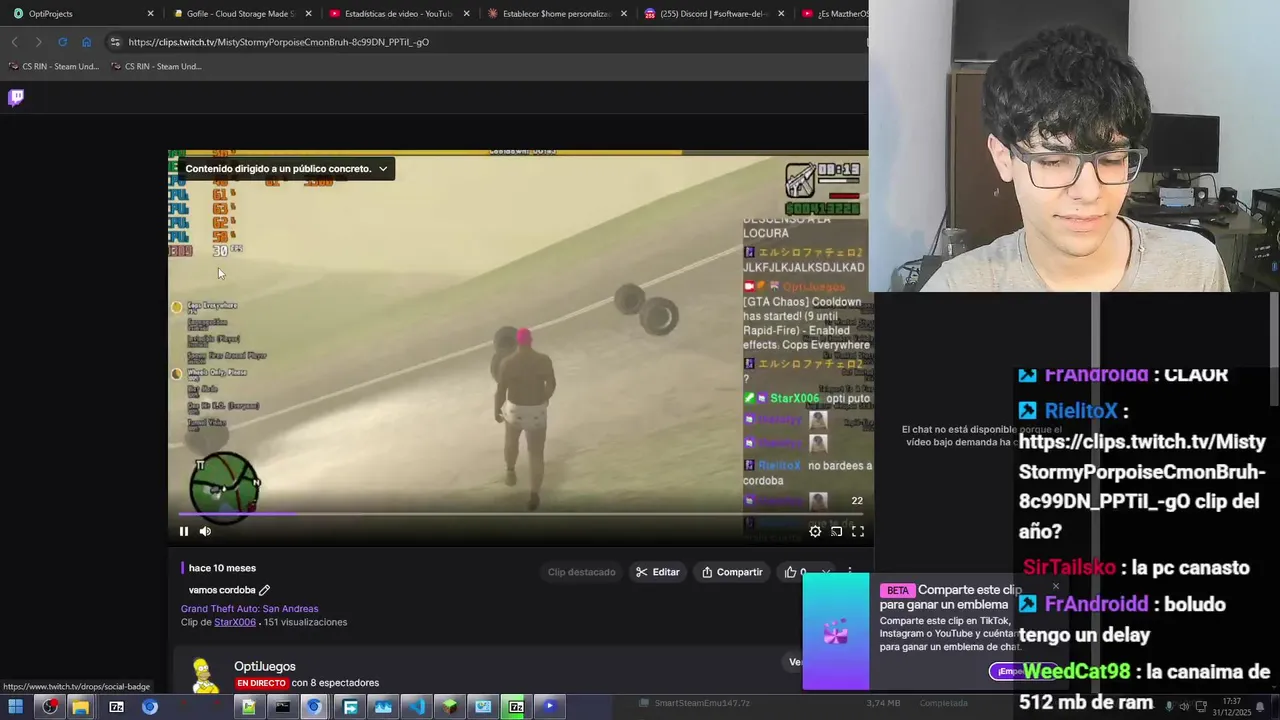Open the Minecraft grass block taskbar icon
The width and height of the screenshot is (1280, 720).
(450, 707)
